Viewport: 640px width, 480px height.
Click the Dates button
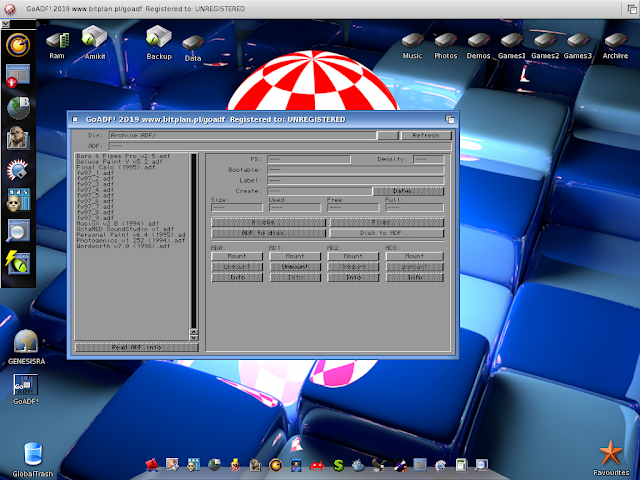[x=408, y=191]
